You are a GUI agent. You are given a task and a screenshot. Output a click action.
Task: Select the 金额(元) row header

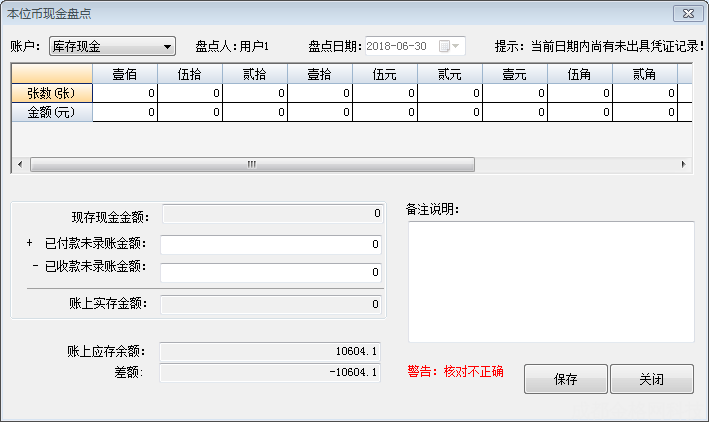[52, 112]
